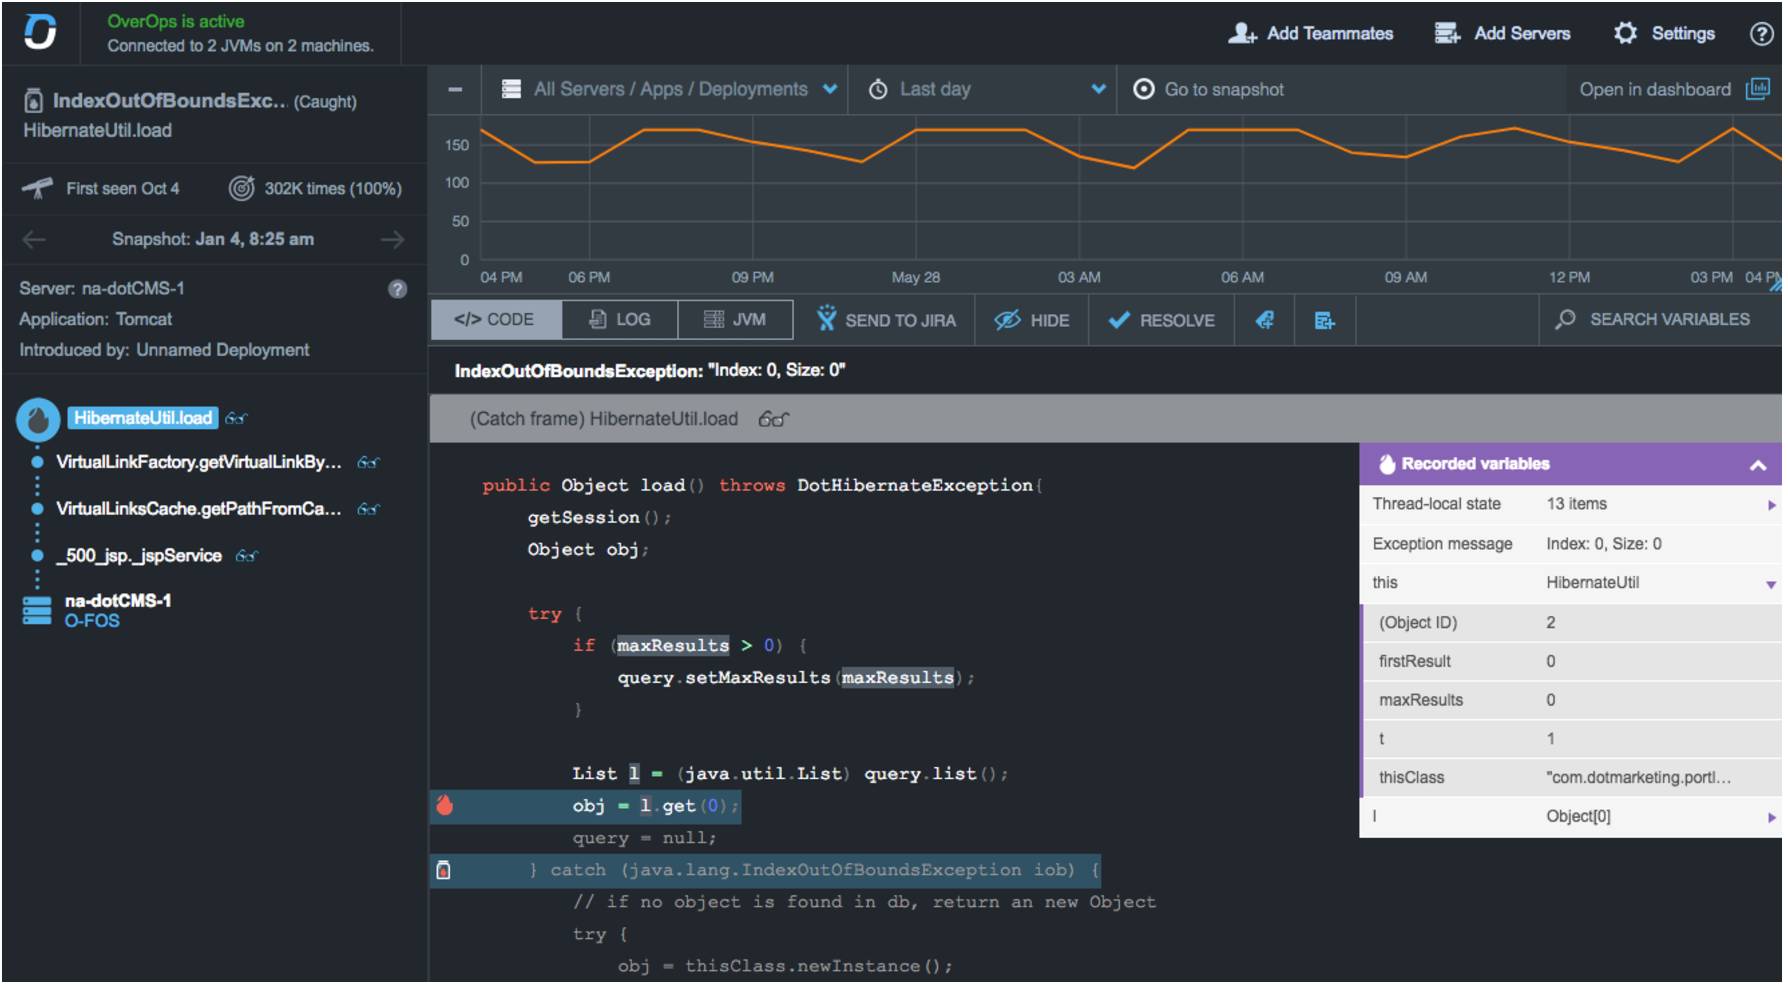Click the Snapshot: Jan 4, 8:25 am label

tap(213, 239)
